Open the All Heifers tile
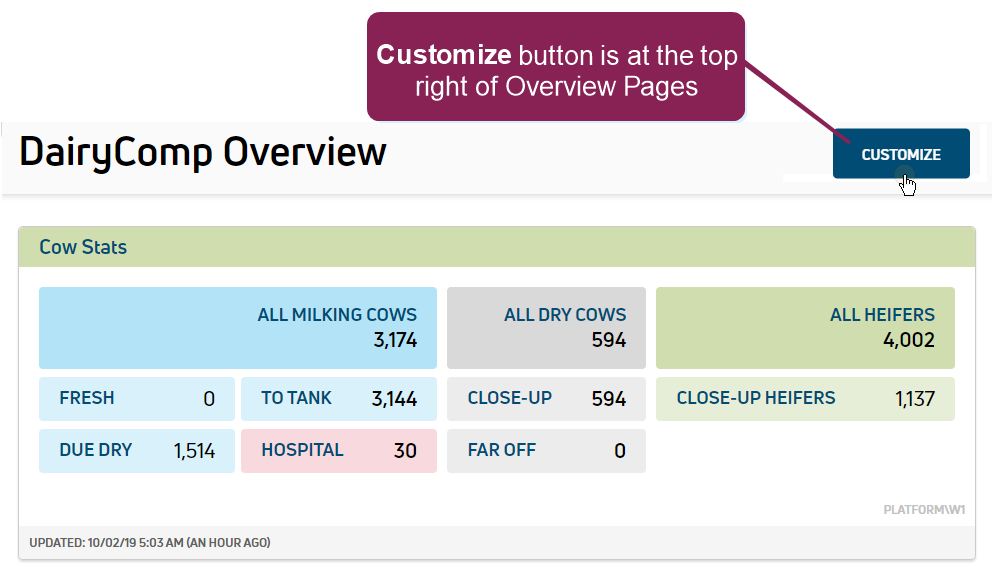The width and height of the screenshot is (992, 577). tap(805, 328)
